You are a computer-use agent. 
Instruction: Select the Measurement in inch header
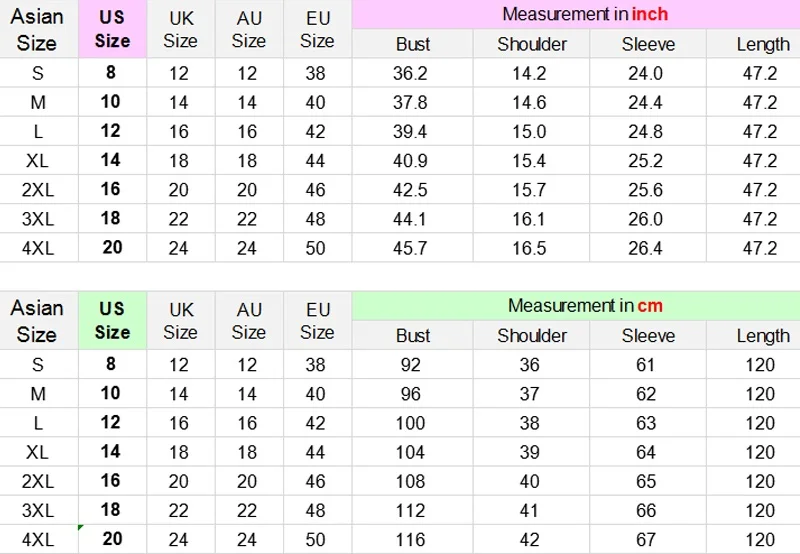tap(585, 14)
